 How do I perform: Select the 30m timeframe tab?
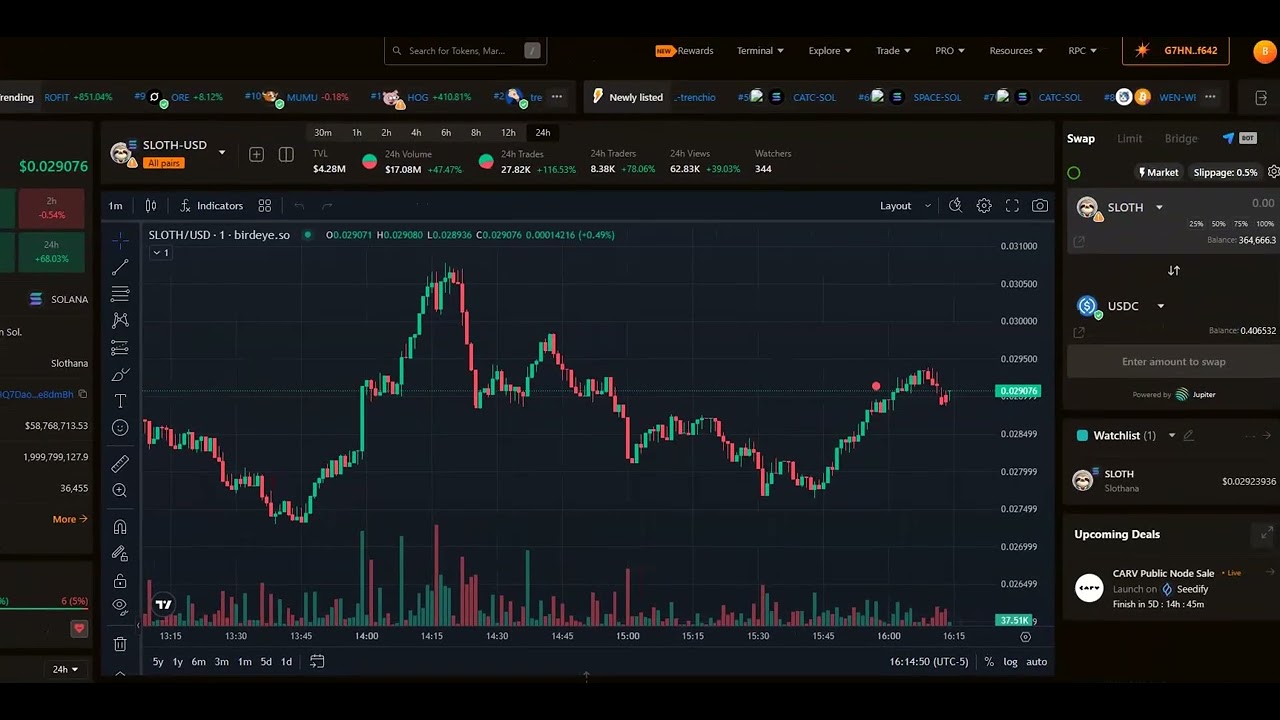(323, 133)
